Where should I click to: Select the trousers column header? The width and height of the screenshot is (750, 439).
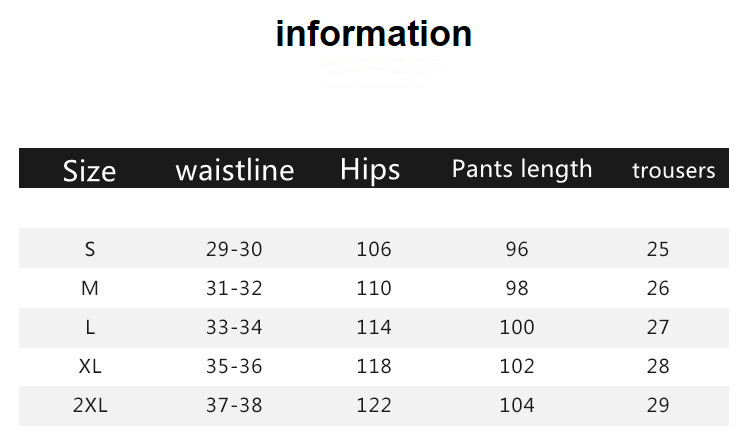(x=673, y=170)
